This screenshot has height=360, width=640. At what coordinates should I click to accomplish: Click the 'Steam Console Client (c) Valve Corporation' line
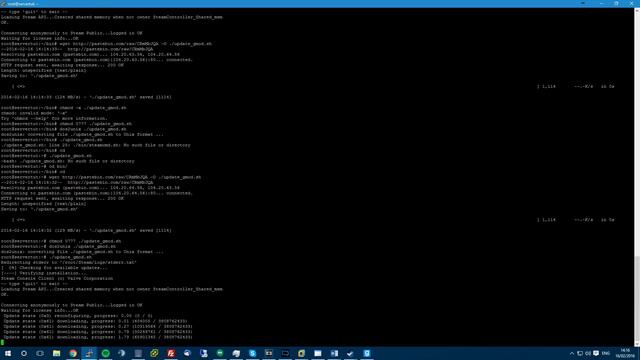point(57,278)
